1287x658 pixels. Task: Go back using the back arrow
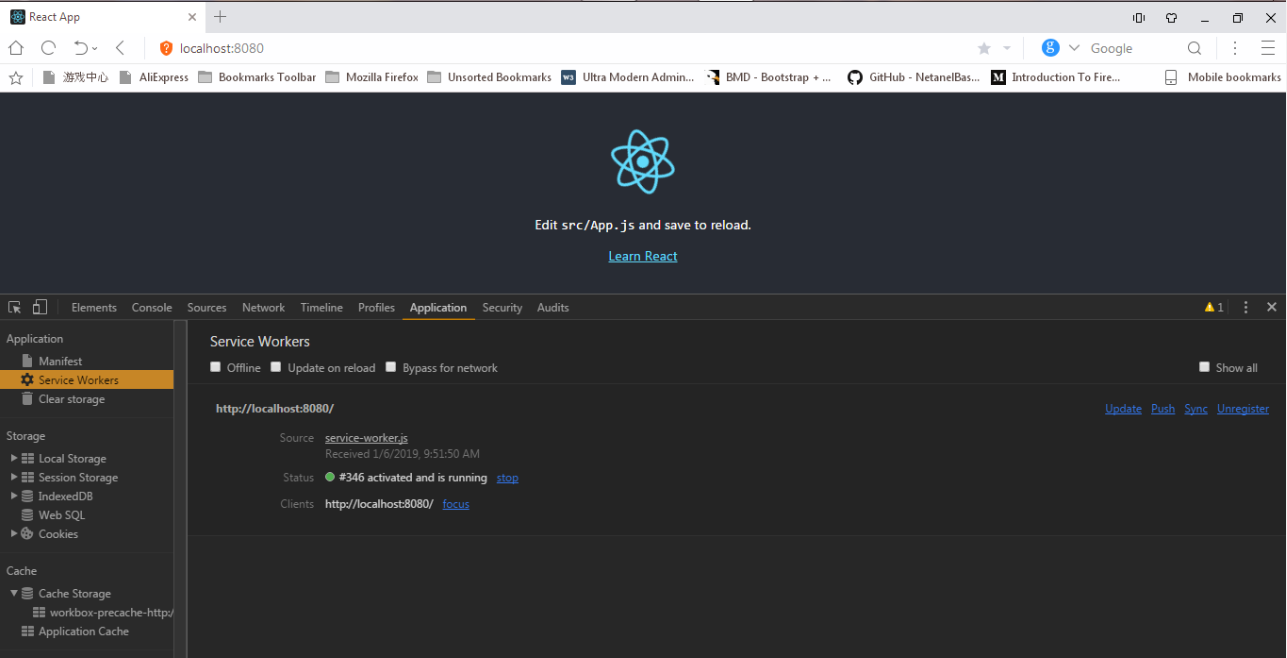(x=120, y=48)
